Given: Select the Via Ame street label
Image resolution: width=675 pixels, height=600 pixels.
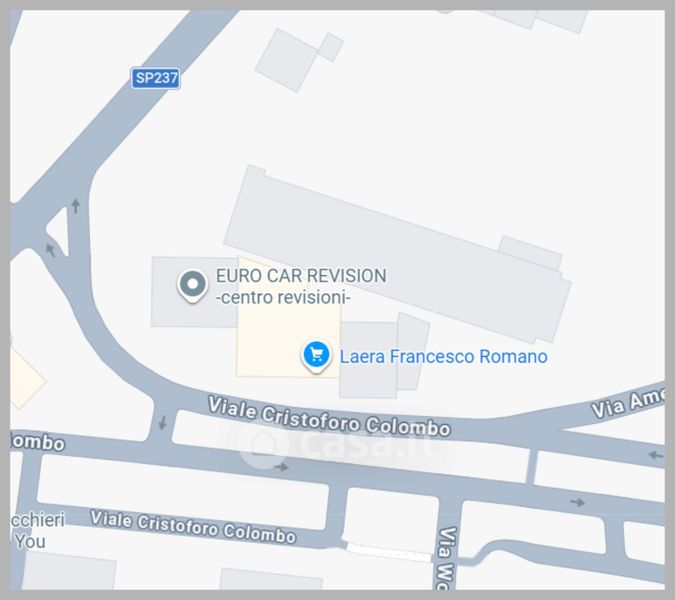Looking at the screenshot, I should [x=628, y=402].
